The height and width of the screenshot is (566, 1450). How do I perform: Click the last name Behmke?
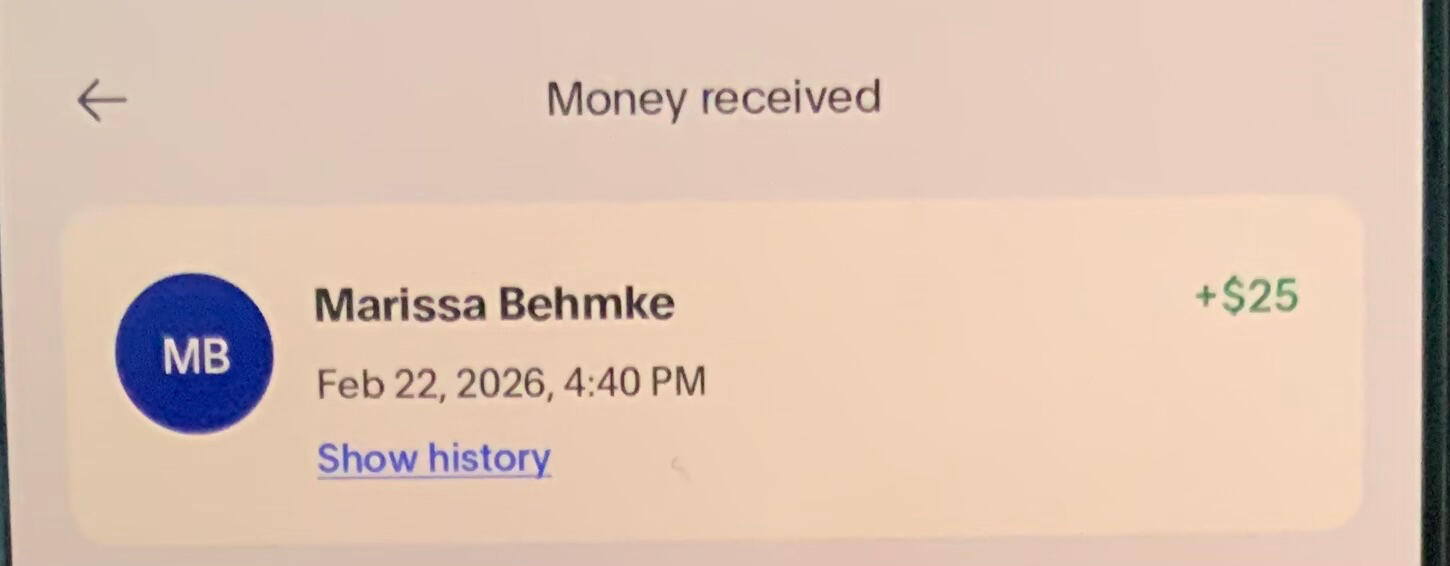pos(587,304)
